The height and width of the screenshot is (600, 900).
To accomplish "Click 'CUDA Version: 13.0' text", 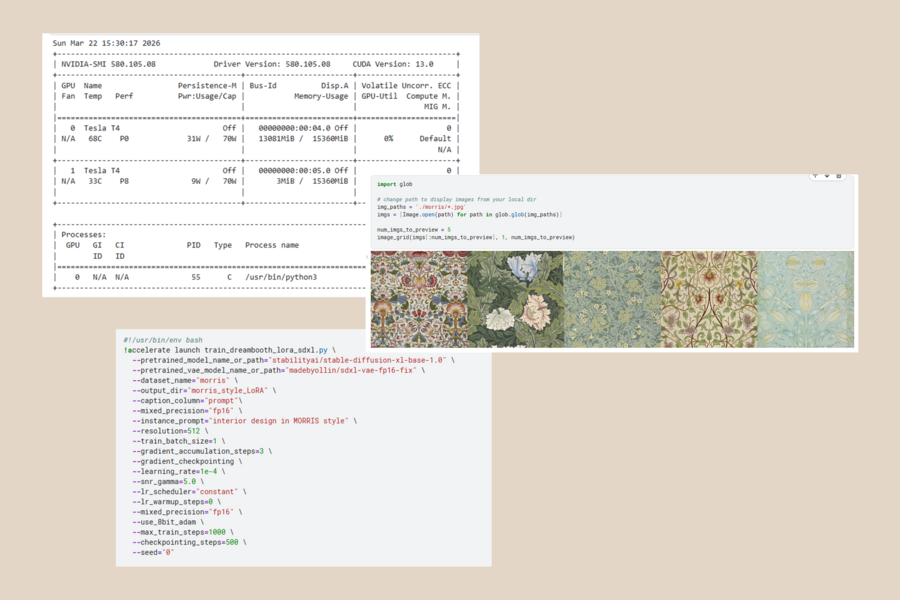I will (393, 64).
